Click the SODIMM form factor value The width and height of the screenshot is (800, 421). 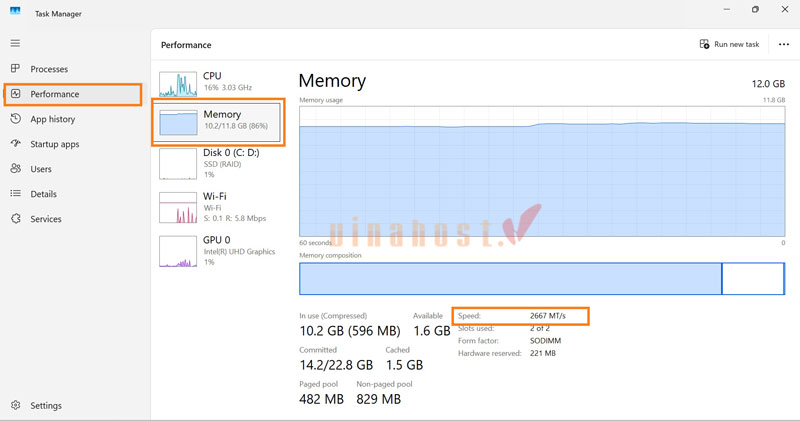point(545,340)
